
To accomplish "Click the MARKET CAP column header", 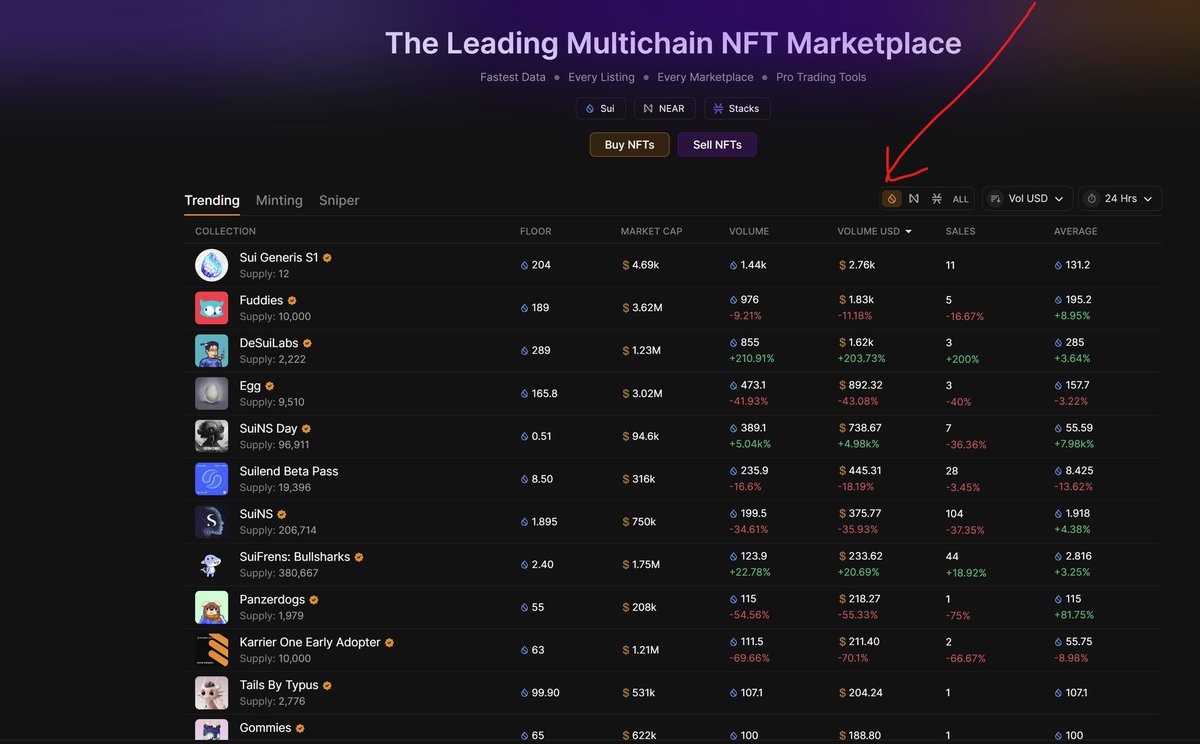I will tap(651, 231).
